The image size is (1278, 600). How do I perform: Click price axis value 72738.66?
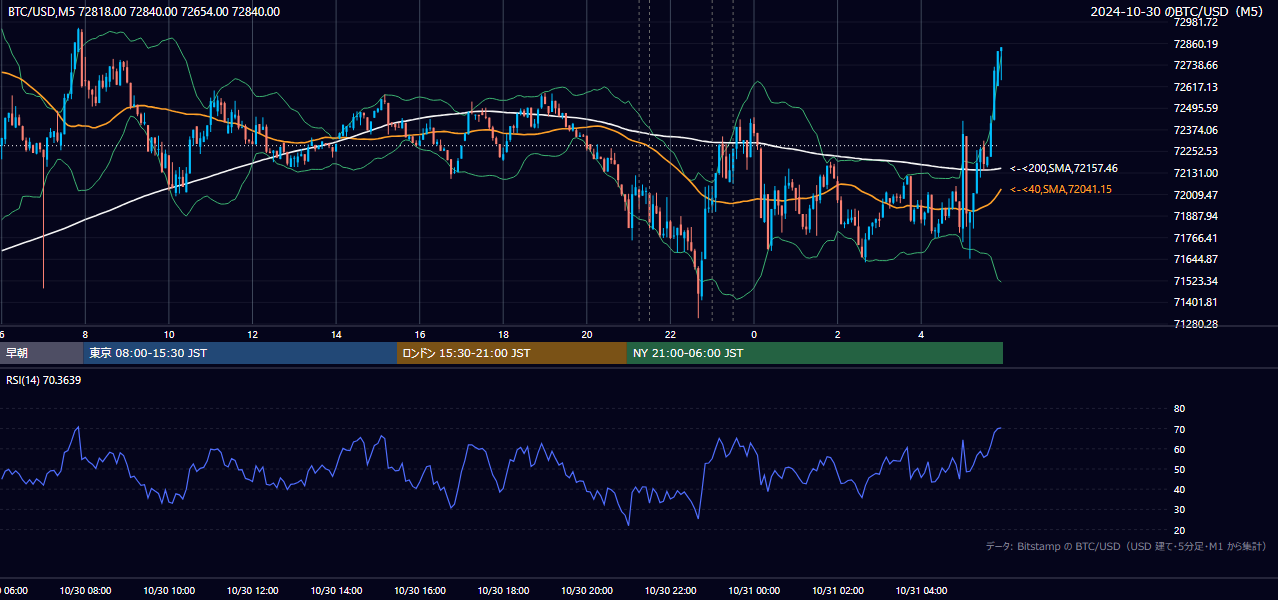1196,65
